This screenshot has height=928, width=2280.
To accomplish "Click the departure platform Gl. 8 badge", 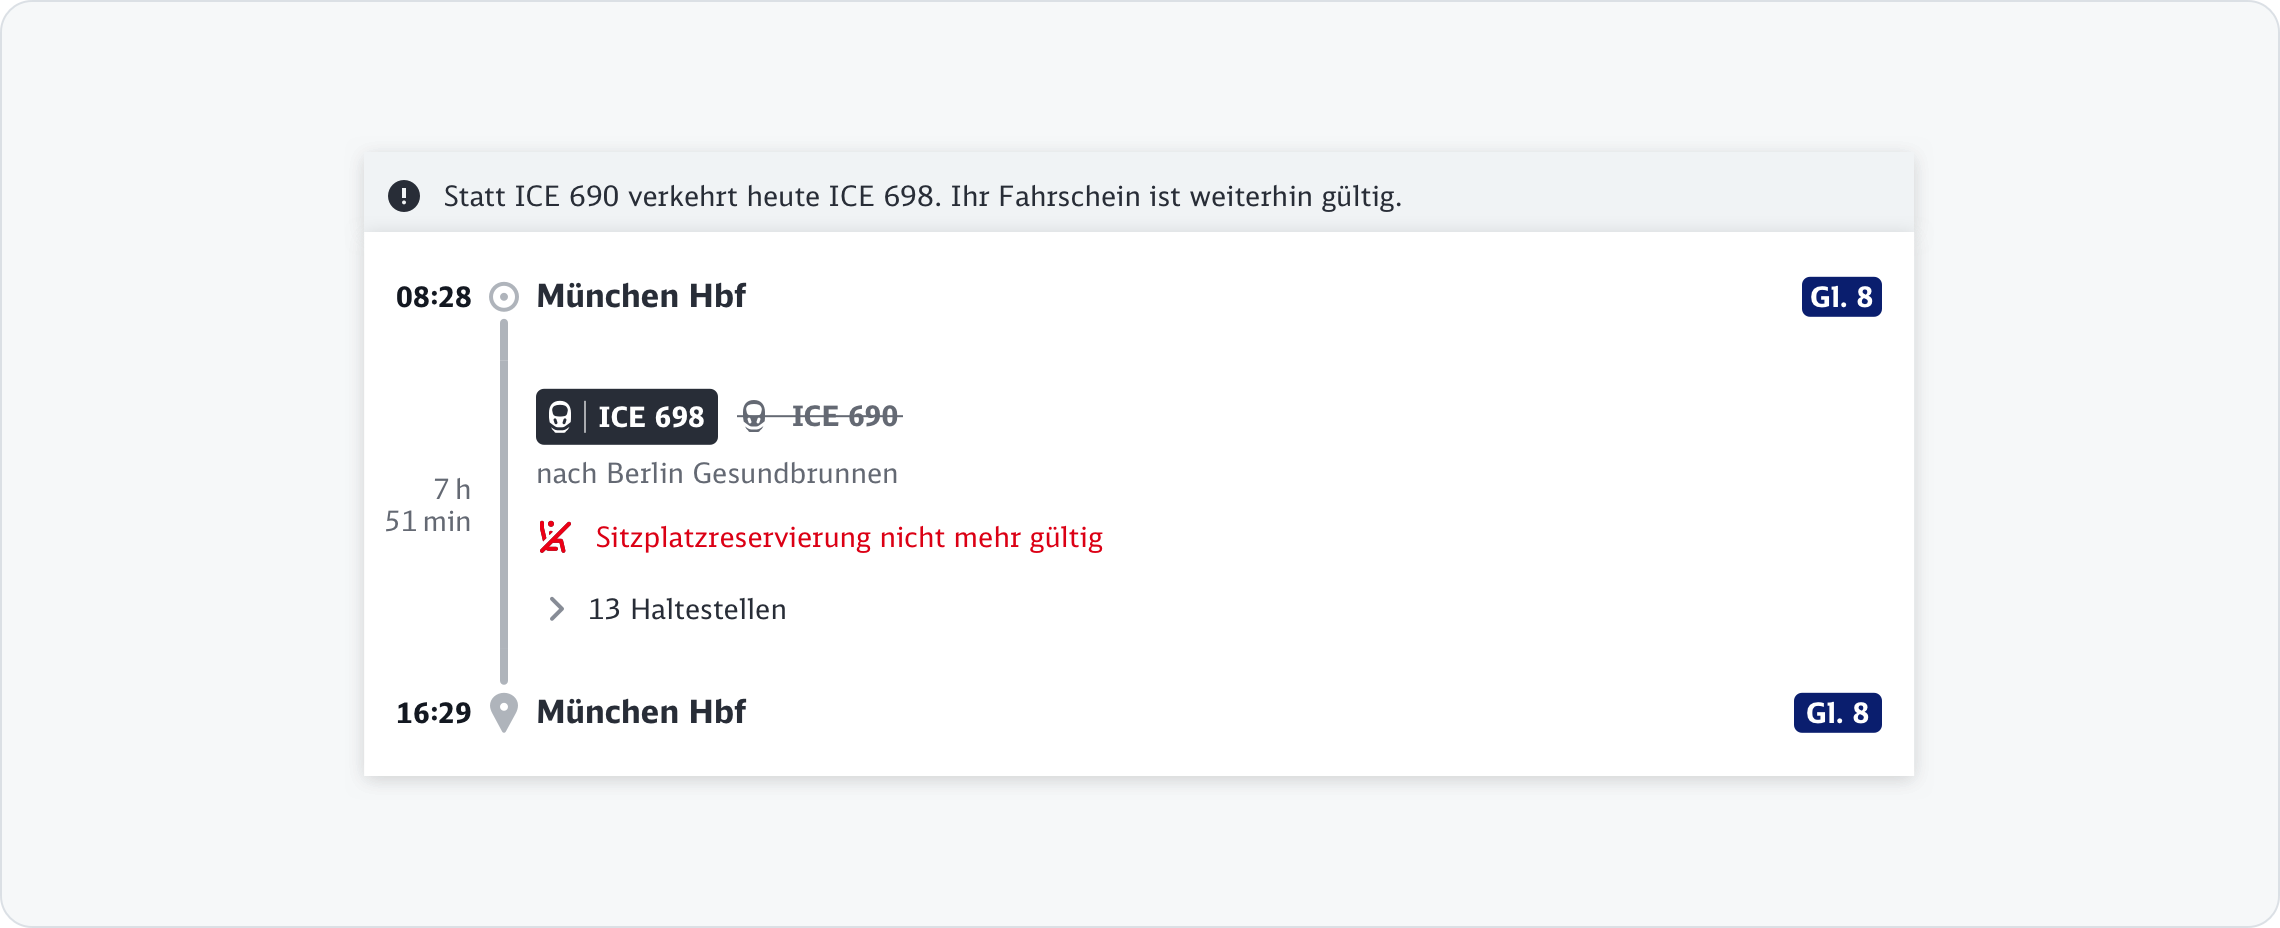I will (x=1841, y=297).
